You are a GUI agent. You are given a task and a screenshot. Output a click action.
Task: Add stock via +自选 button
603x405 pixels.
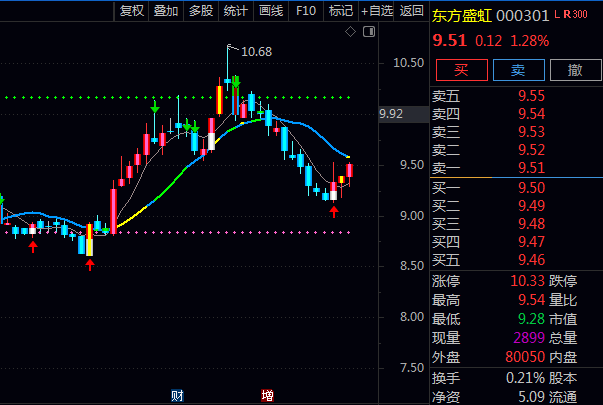(376, 11)
